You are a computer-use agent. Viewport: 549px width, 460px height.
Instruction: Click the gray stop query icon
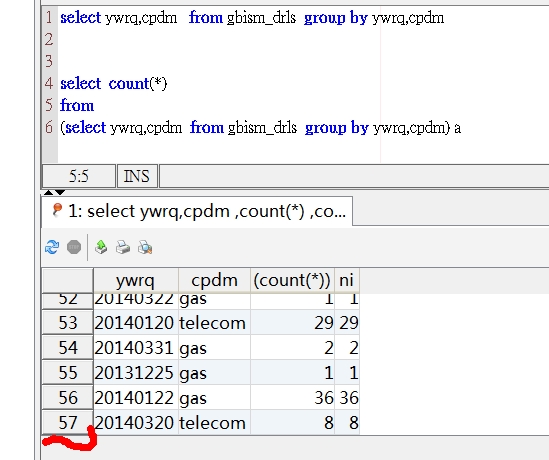coord(74,247)
